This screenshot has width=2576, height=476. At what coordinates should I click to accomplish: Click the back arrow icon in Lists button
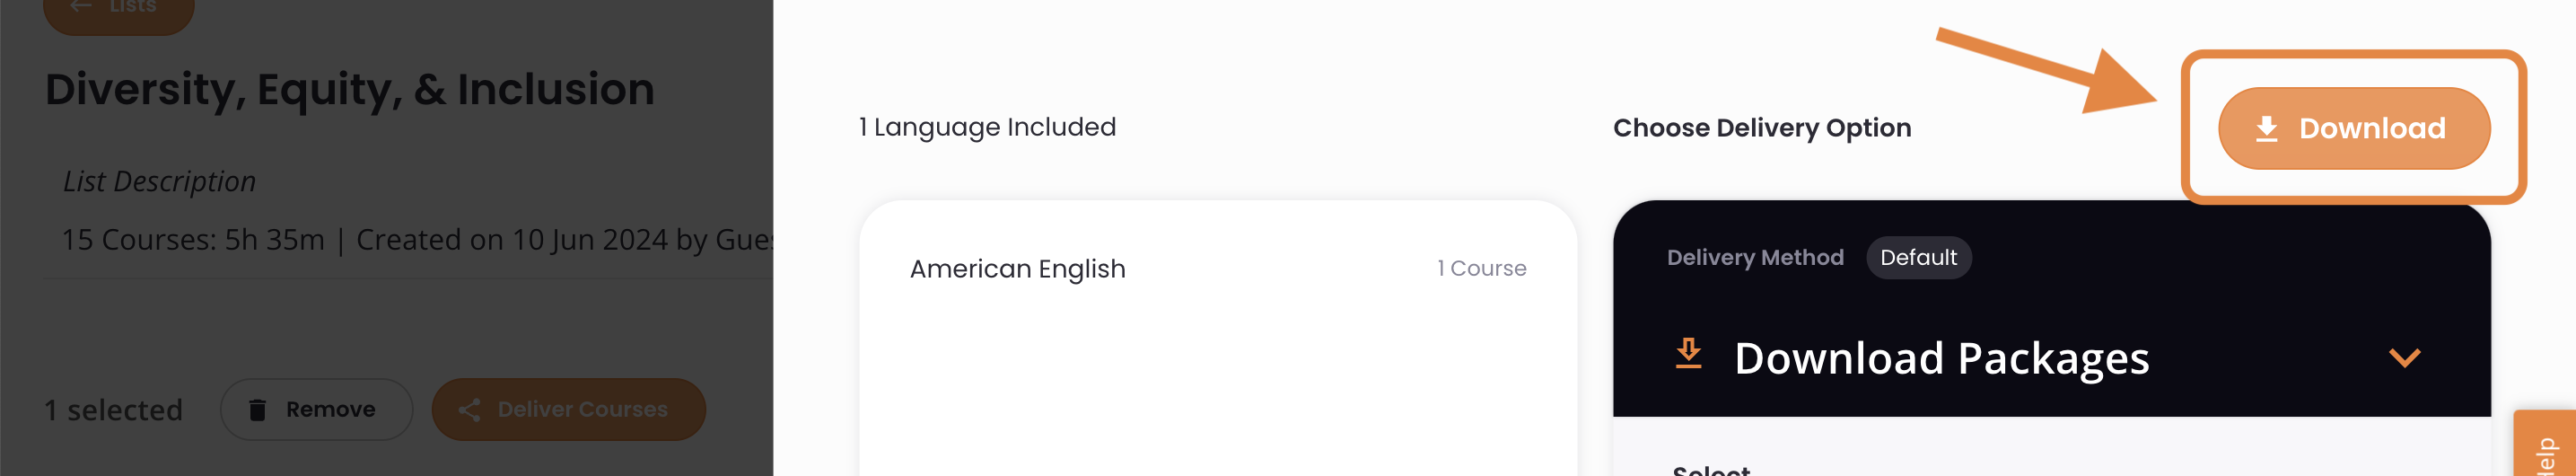pos(81,6)
